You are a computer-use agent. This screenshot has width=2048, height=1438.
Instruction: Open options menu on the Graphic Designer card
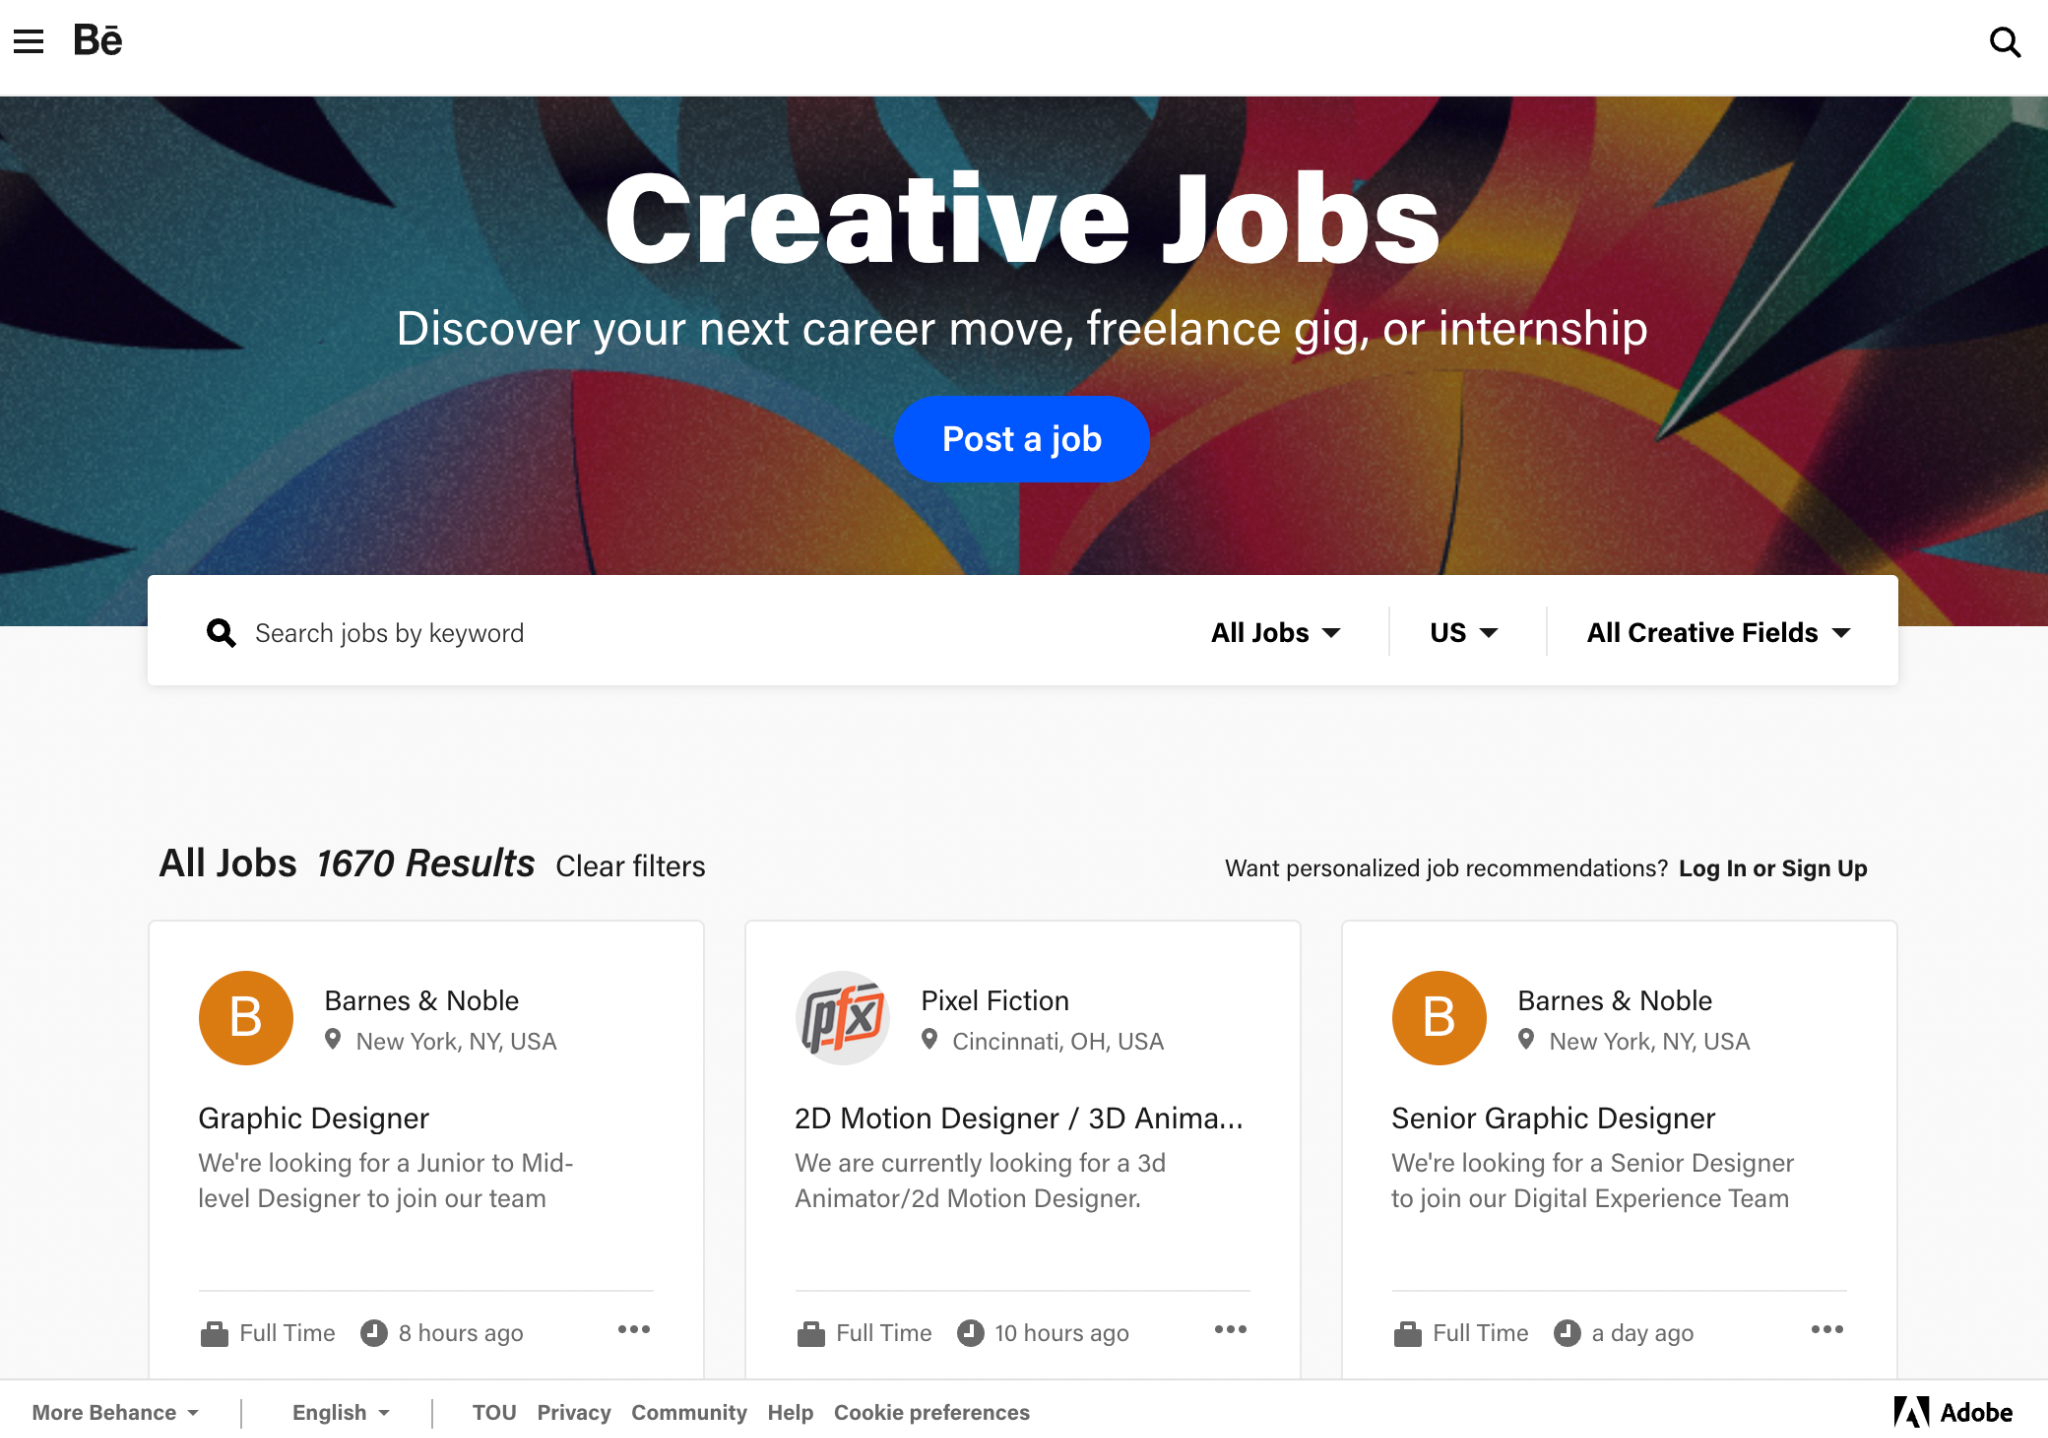coord(634,1329)
